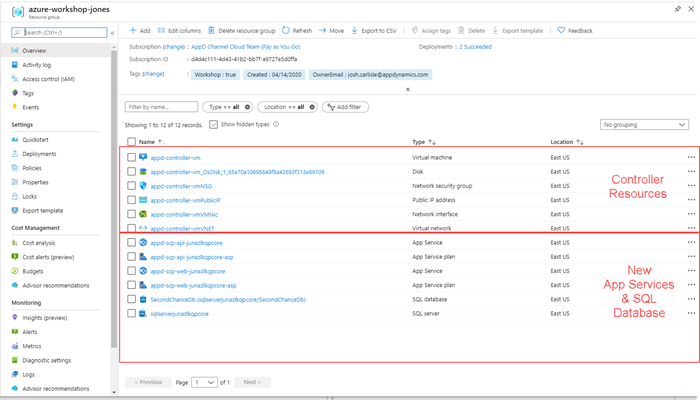The height and width of the screenshot is (400, 700).
Task: Click change link next to Tags
Action: tap(153, 74)
